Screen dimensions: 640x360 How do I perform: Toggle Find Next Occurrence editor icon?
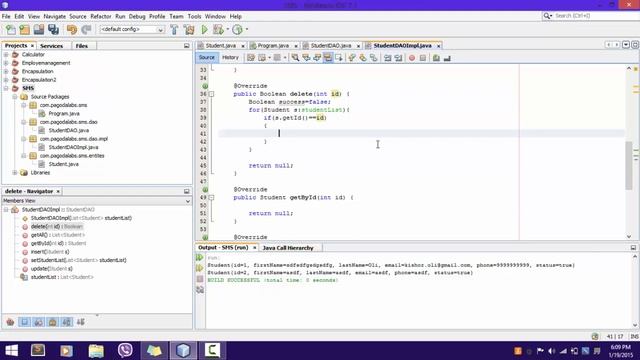tap(317, 58)
